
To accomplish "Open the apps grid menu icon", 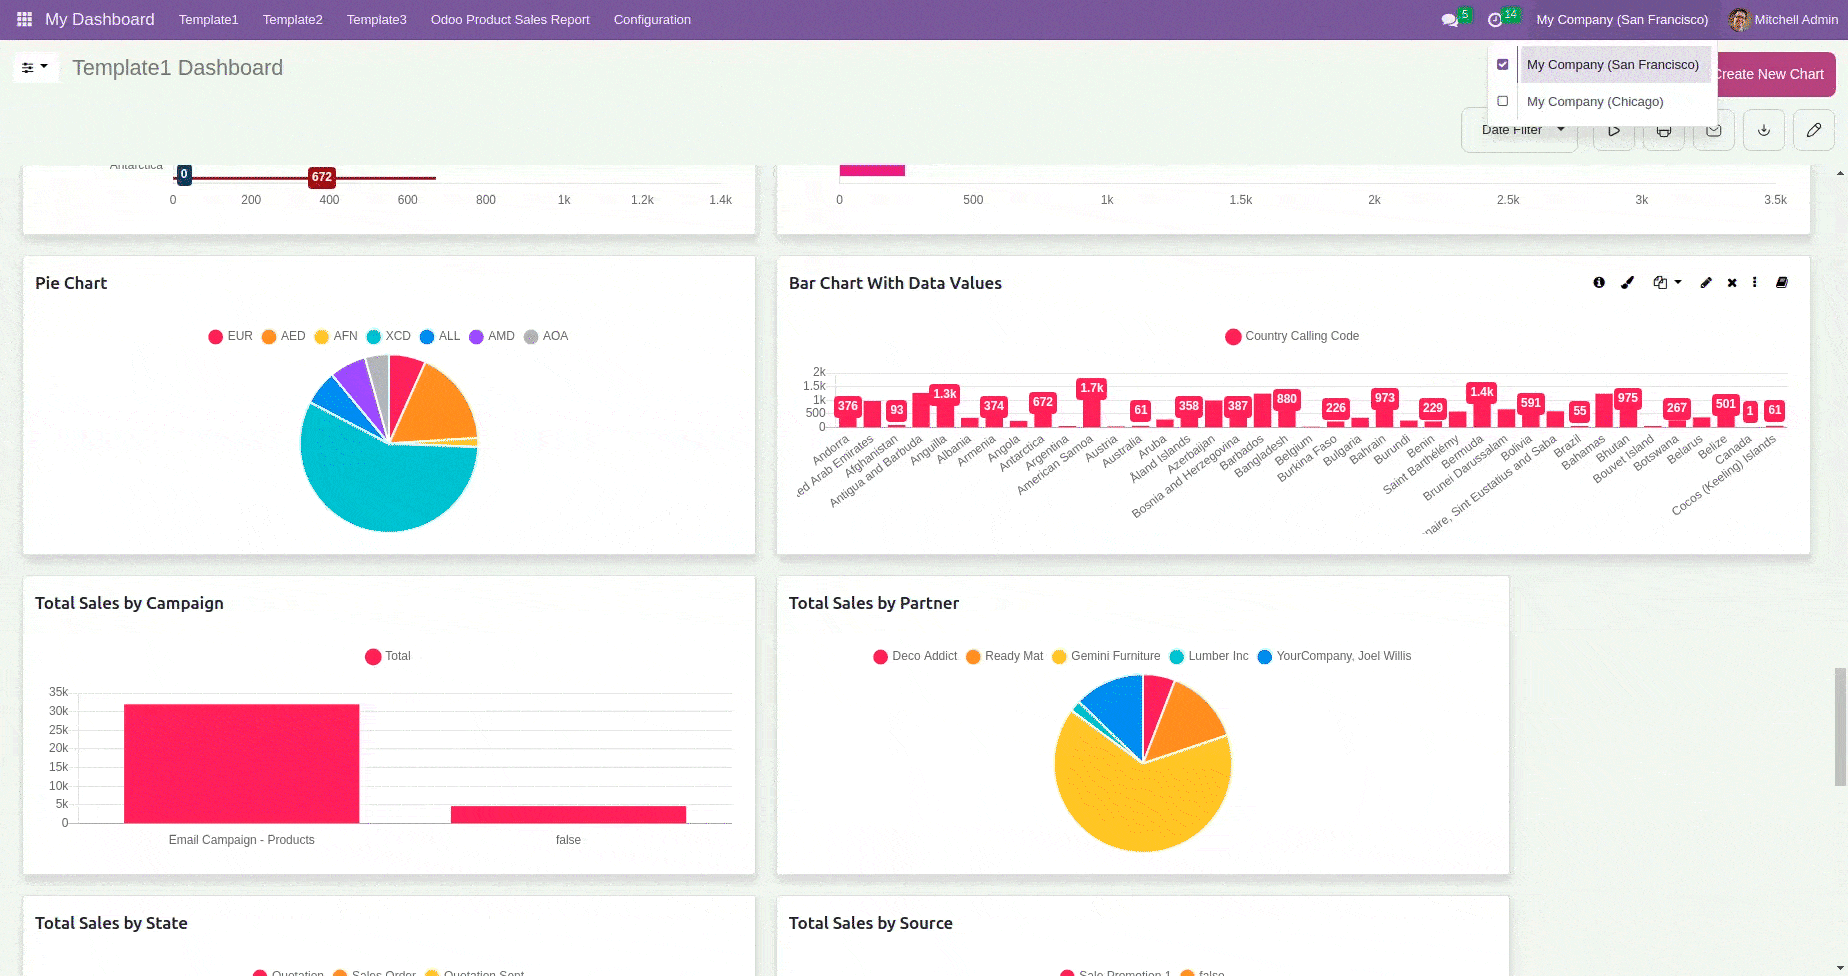I will [24, 19].
